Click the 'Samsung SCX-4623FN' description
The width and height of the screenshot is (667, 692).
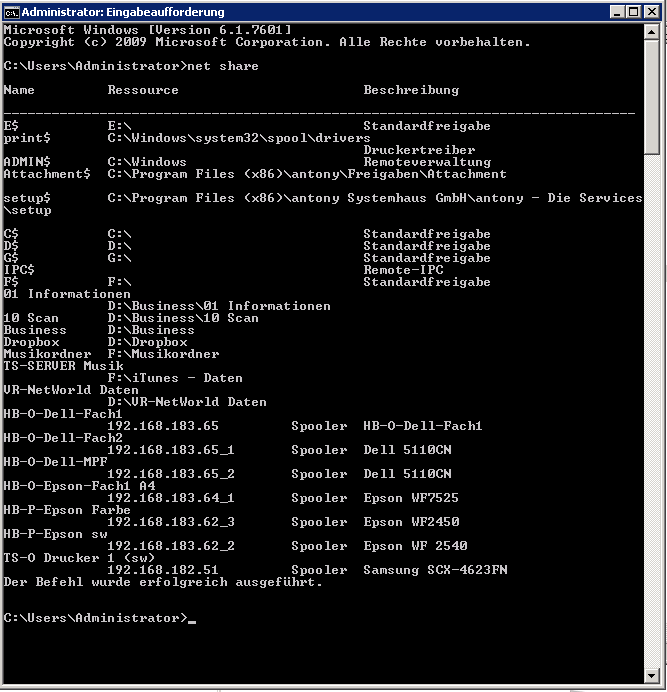tap(435, 570)
